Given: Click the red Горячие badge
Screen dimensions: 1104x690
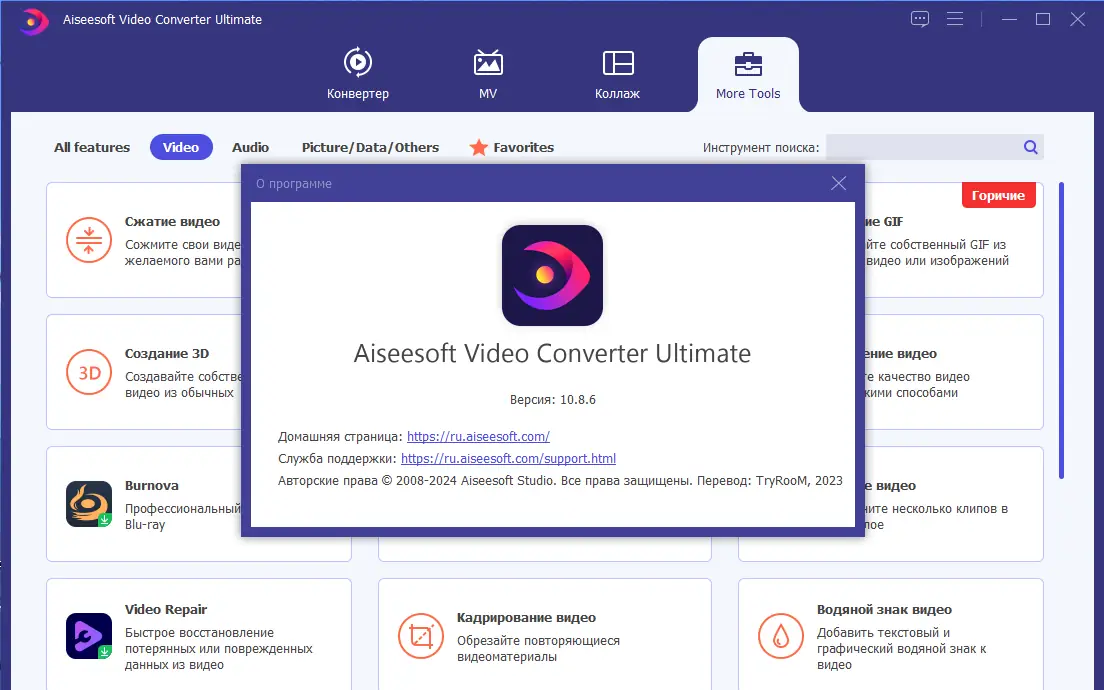Looking at the screenshot, I should tap(998, 196).
